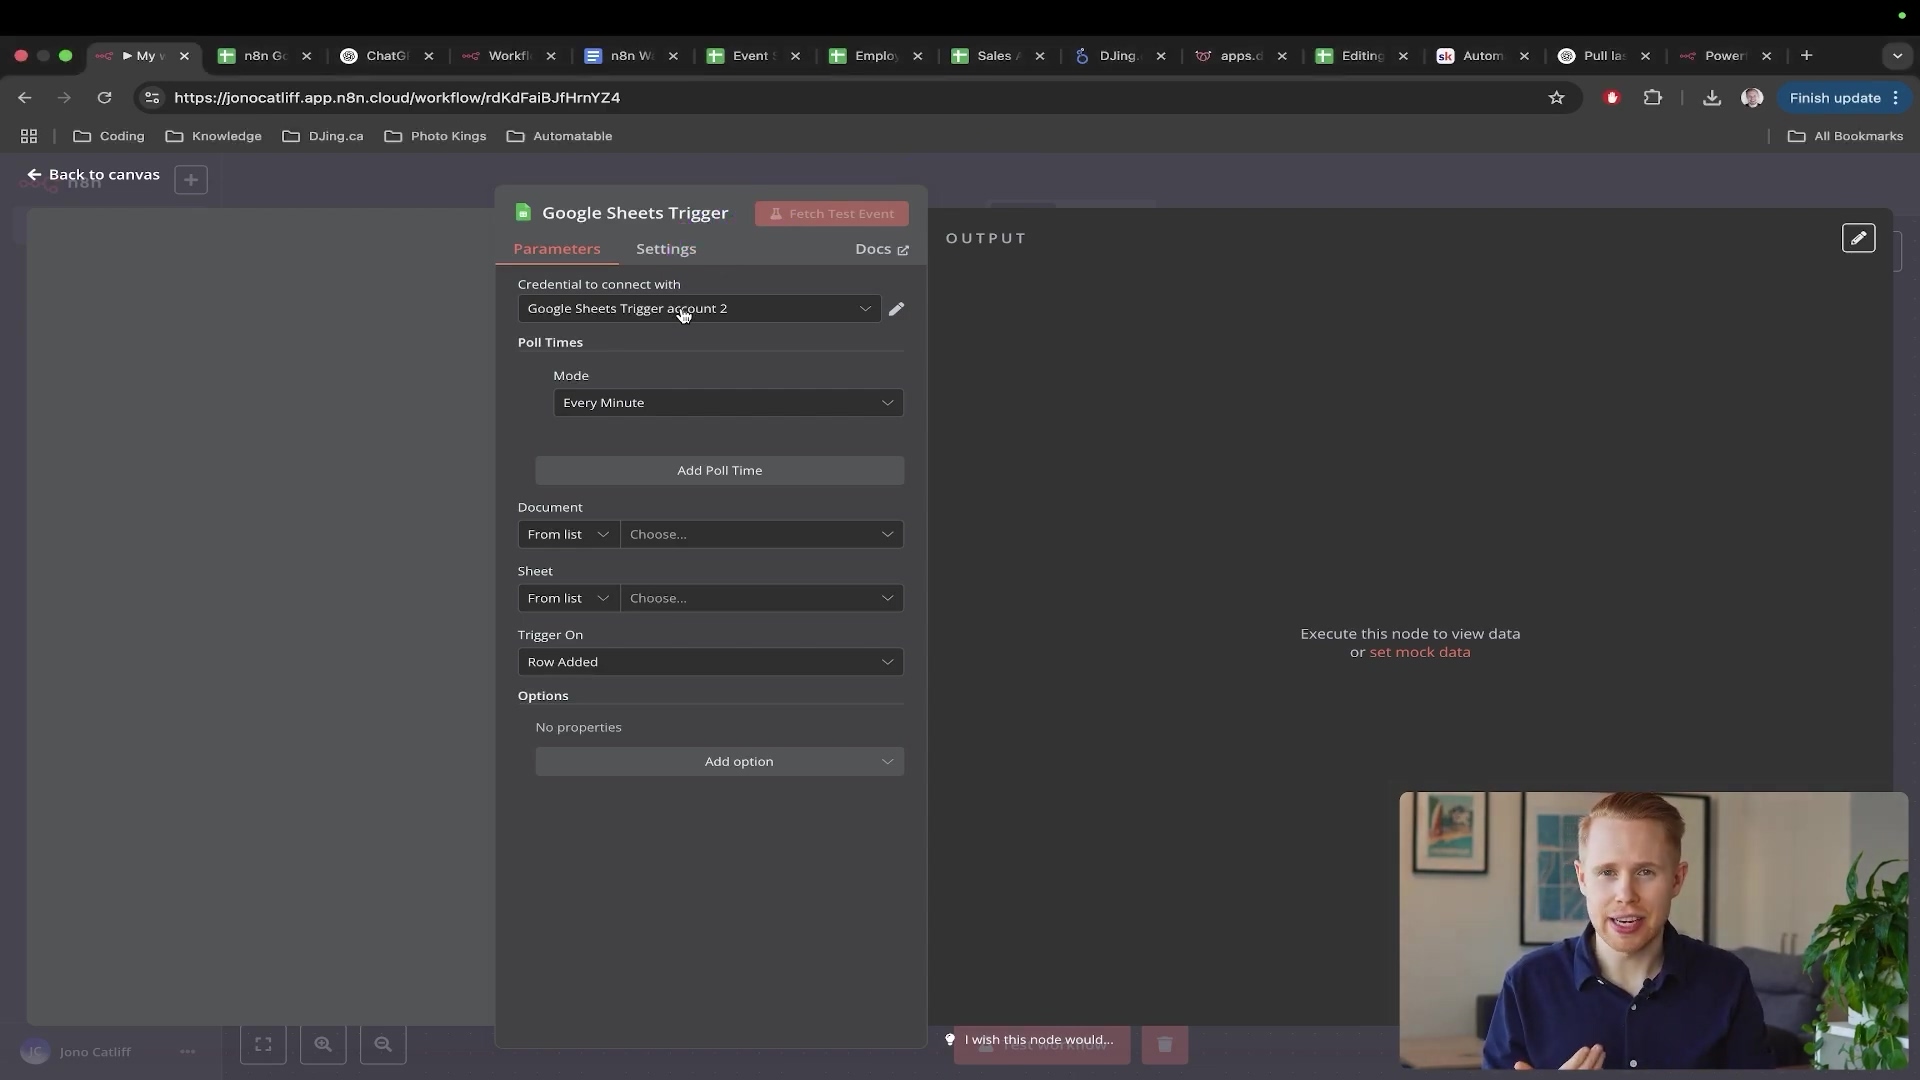This screenshot has width=1920, height=1080.
Task: Open the browser extensions puzzle icon
Action: click(x=1652, y=97)
